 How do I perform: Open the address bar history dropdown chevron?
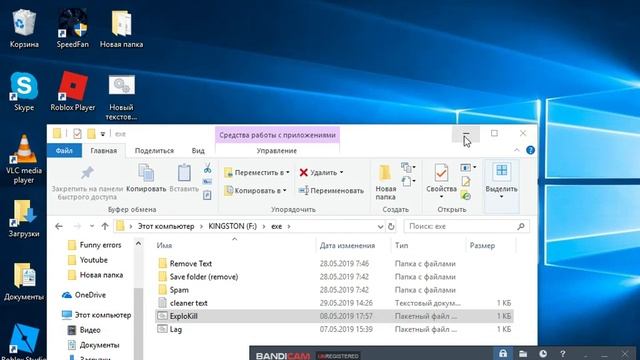(380, 227)
